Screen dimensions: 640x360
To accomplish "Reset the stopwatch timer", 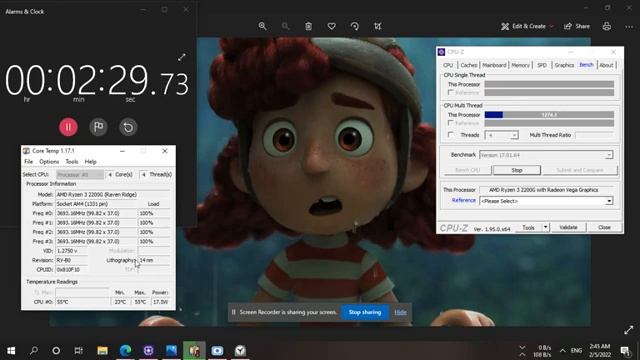I will 128,127.
